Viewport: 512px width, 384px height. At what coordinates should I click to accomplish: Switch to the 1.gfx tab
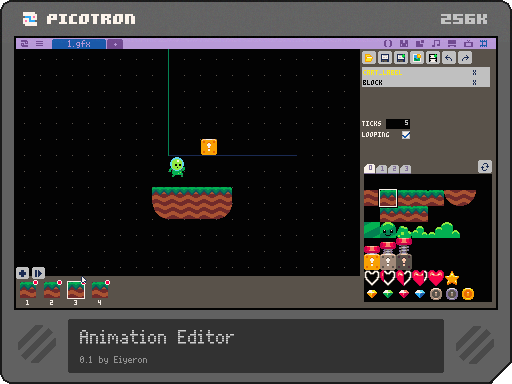click(x=79, y=44)
